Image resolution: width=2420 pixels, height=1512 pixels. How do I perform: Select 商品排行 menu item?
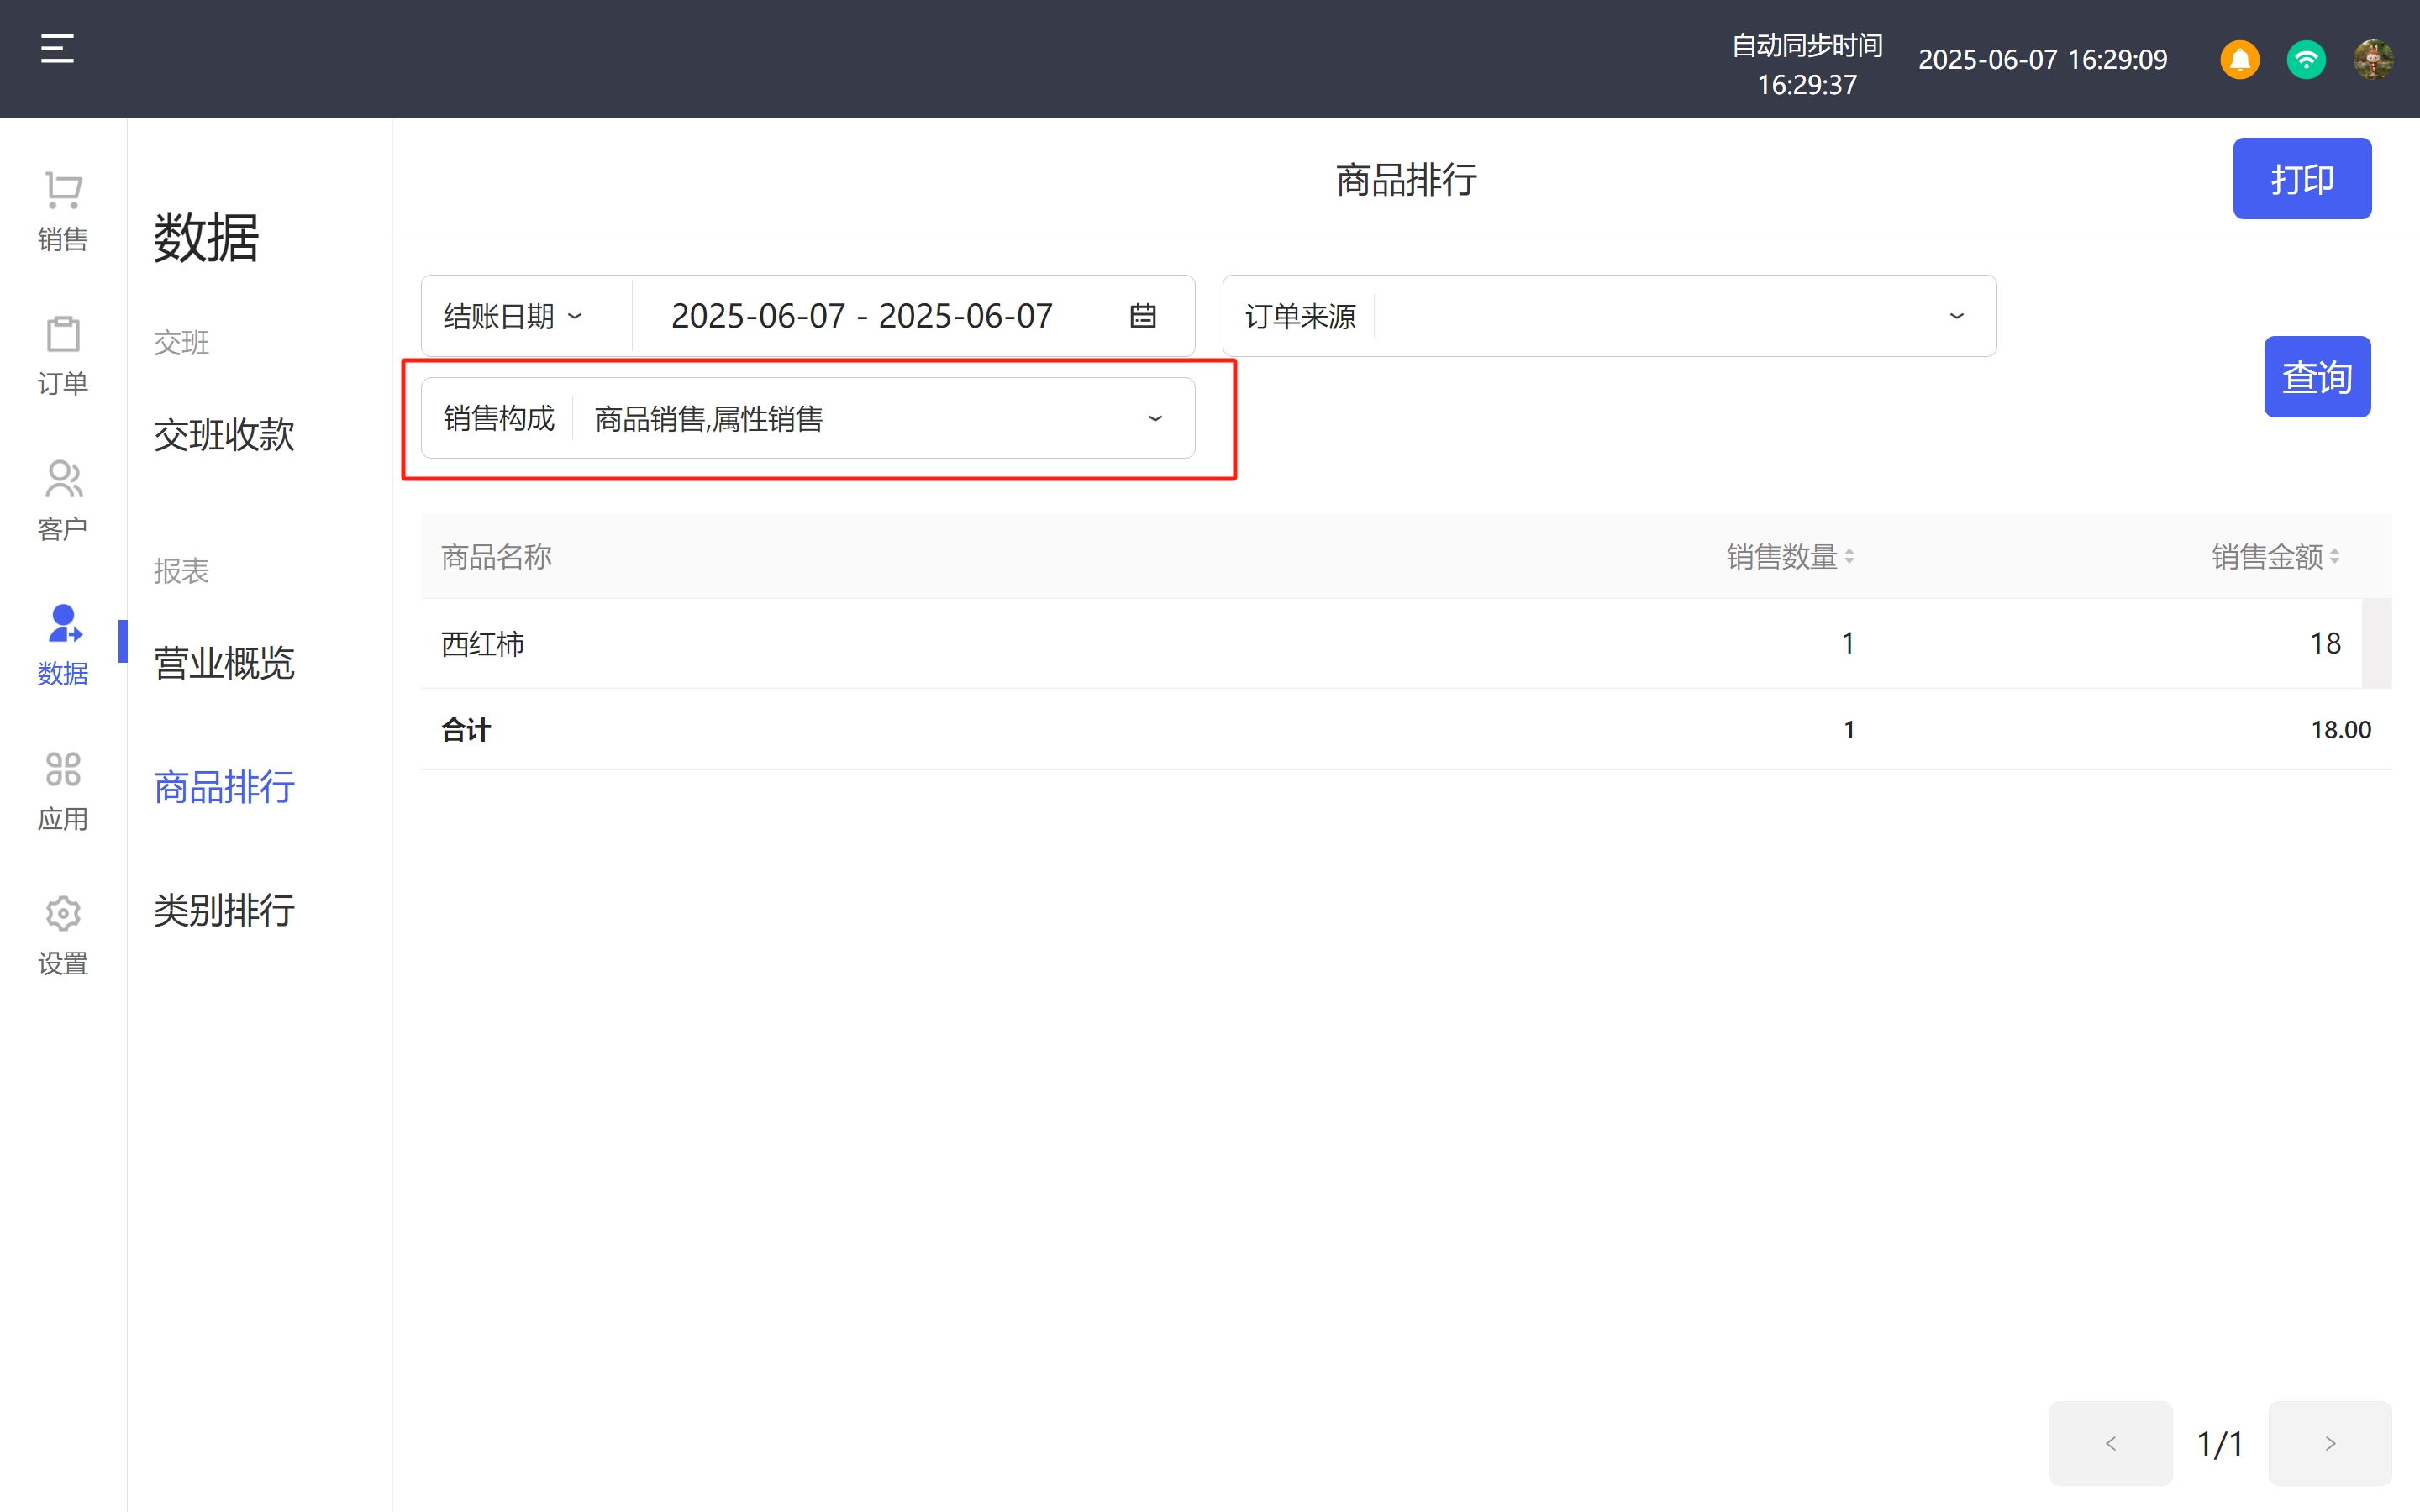[224, 787]
